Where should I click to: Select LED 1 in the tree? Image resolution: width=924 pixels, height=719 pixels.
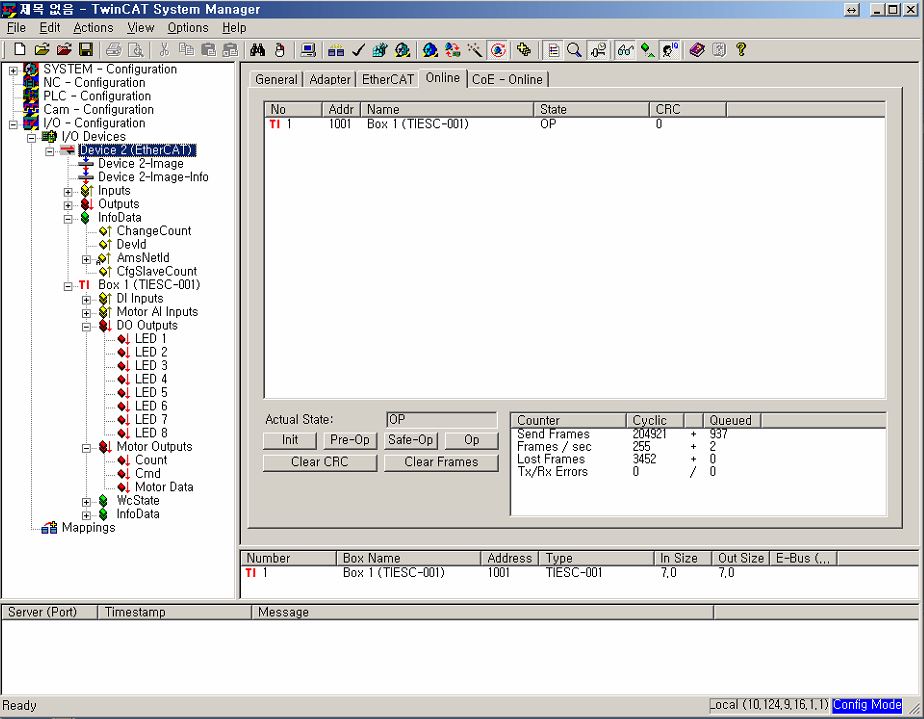pyautogui.click(x=150, y=339)
